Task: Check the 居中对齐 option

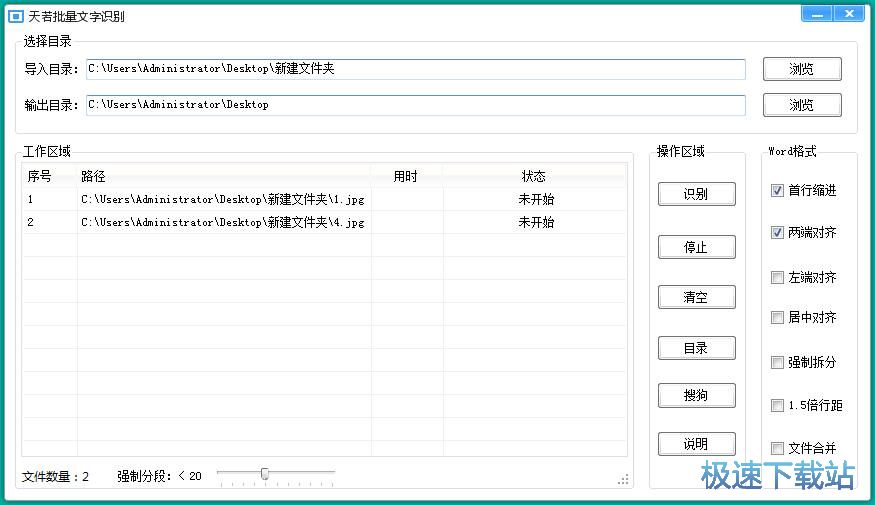Action: [777, 318]
